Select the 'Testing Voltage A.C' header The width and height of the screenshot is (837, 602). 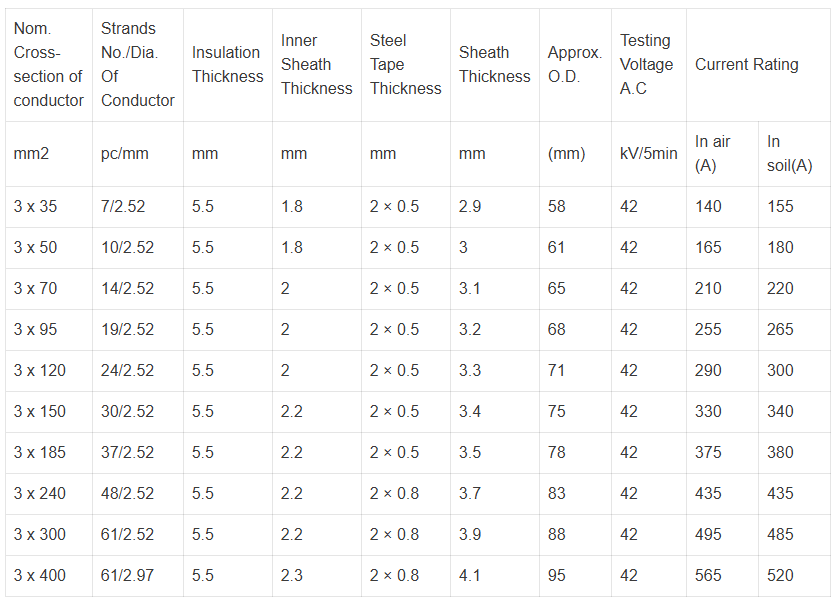(646, 64)
